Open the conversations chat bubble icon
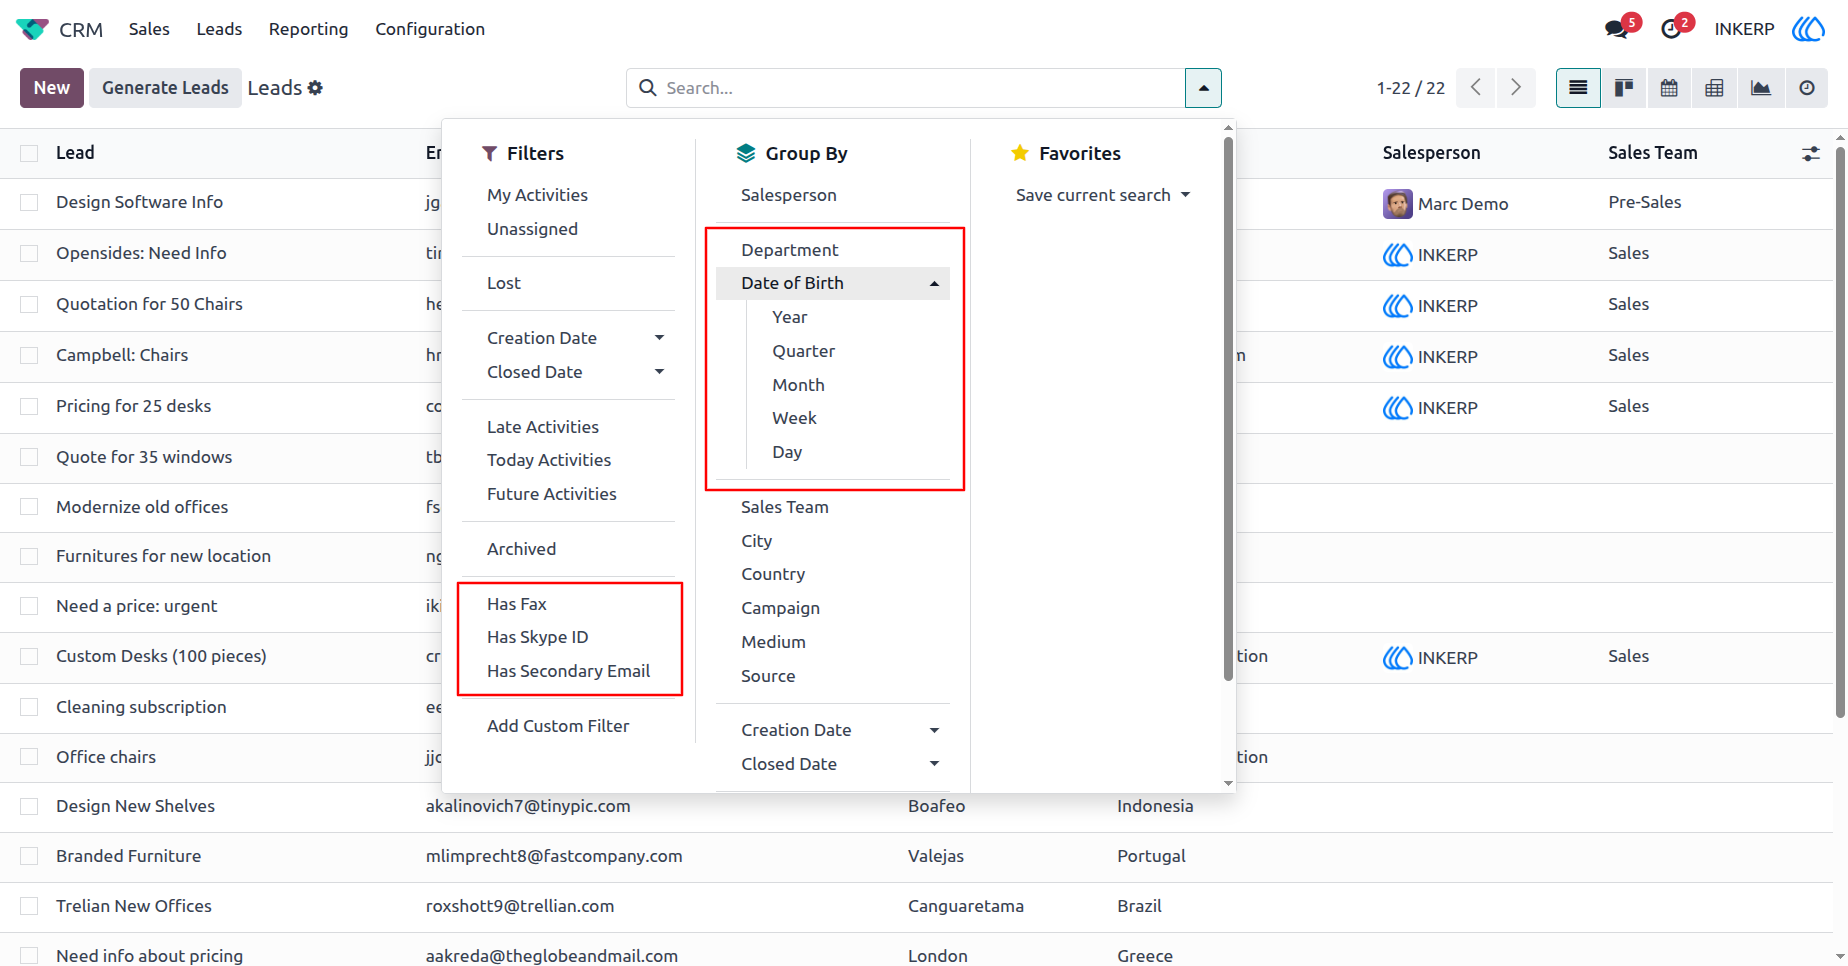Image resolution: width=1848 pixels, height=966 pixels. tap(1616, 29)
